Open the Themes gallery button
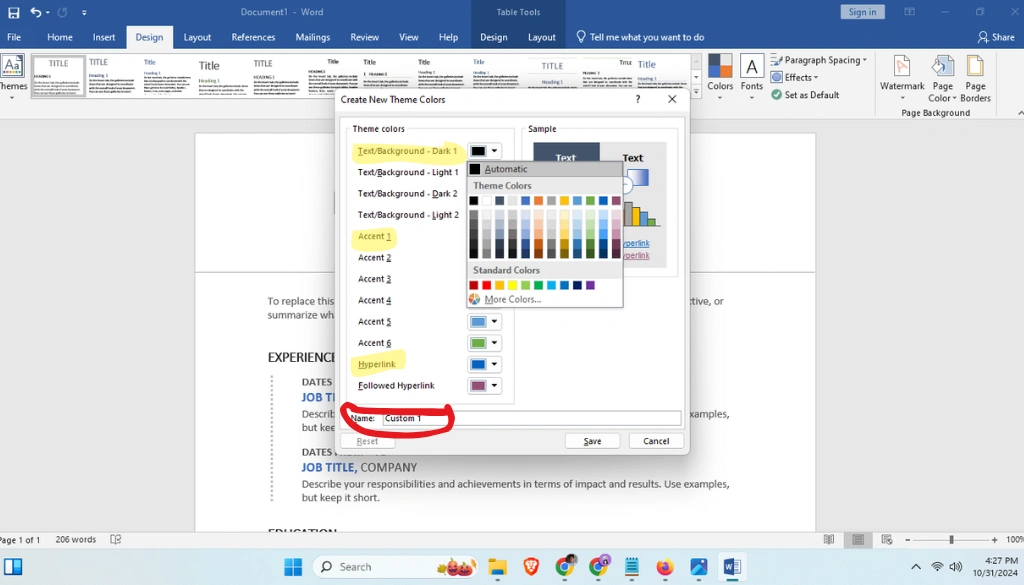 pos(12,78)
